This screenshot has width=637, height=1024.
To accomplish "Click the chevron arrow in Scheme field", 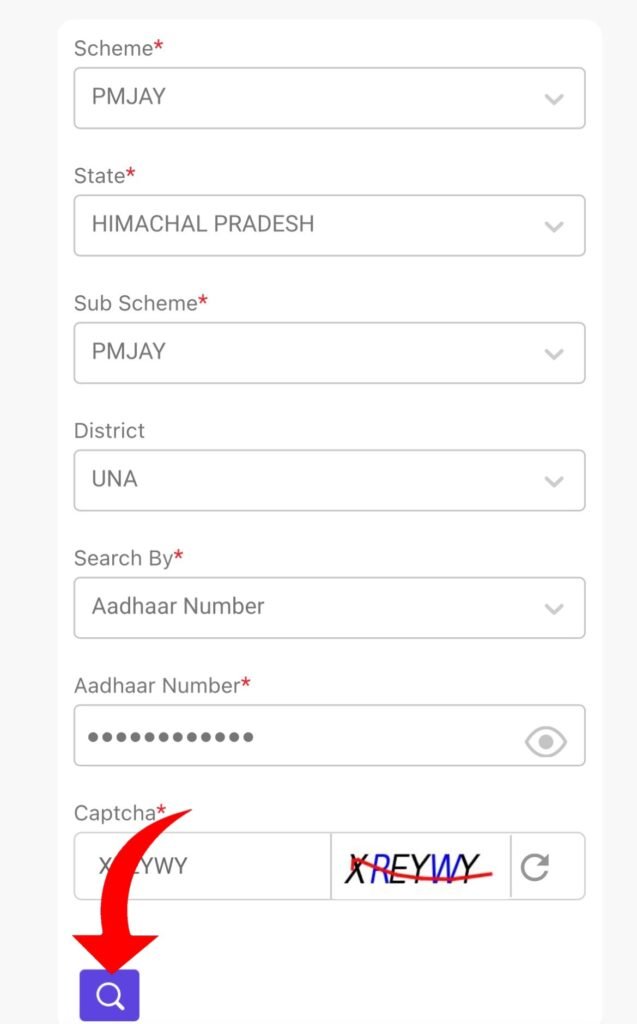I will pos(553,99).
